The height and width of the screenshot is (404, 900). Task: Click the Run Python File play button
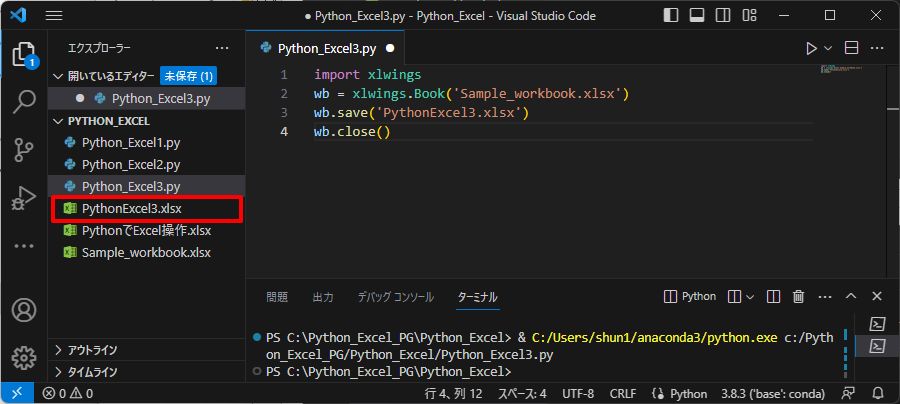[812, 49]
